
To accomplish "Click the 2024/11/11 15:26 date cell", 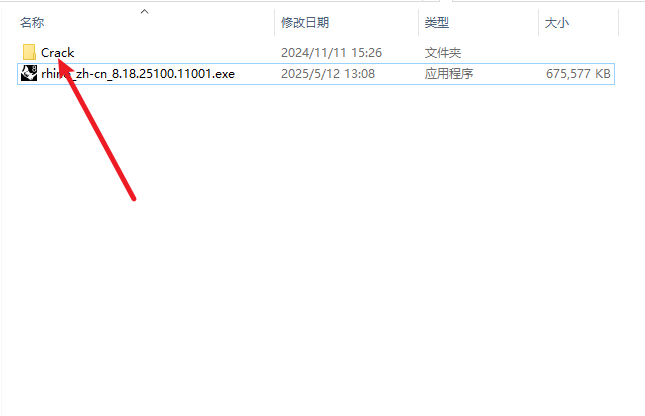I will coord(331,53).
